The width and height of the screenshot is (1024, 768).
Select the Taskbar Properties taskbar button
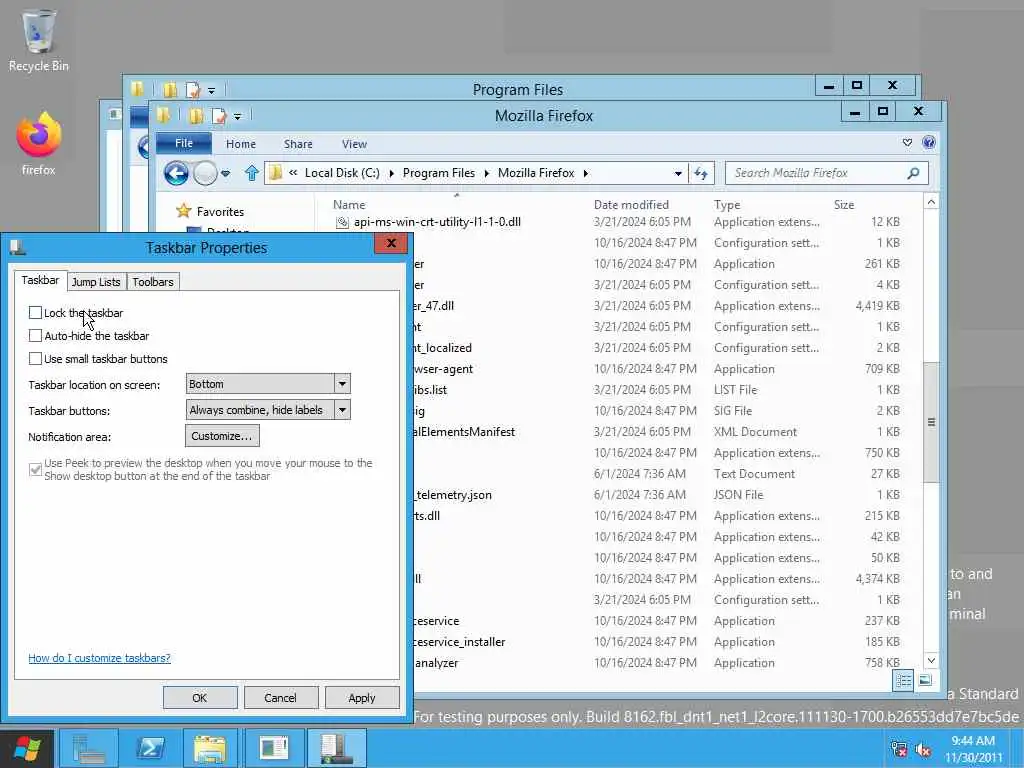pos(336,748)
